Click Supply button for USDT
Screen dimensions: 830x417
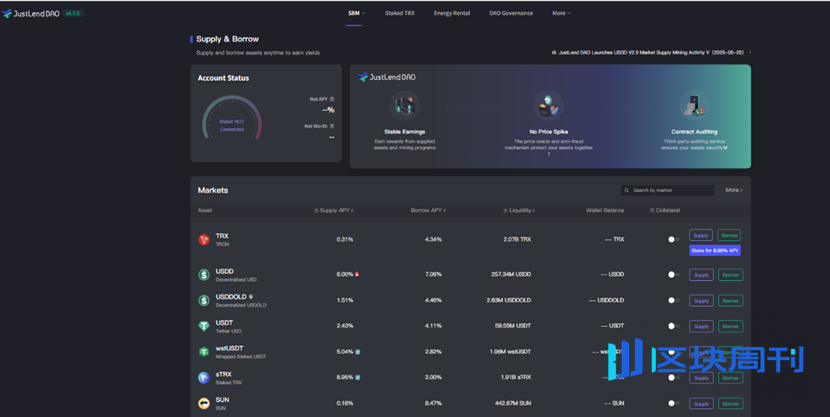(701, 327)
